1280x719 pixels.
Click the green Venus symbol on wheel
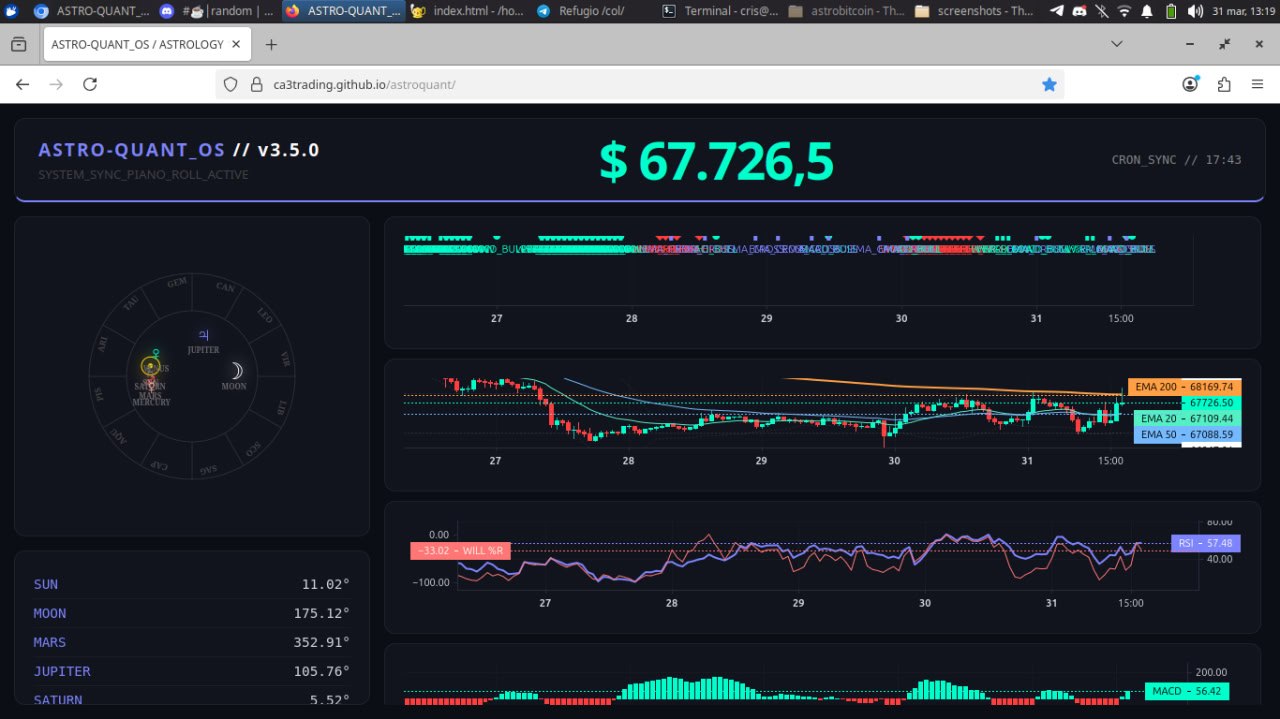[156, 353]
